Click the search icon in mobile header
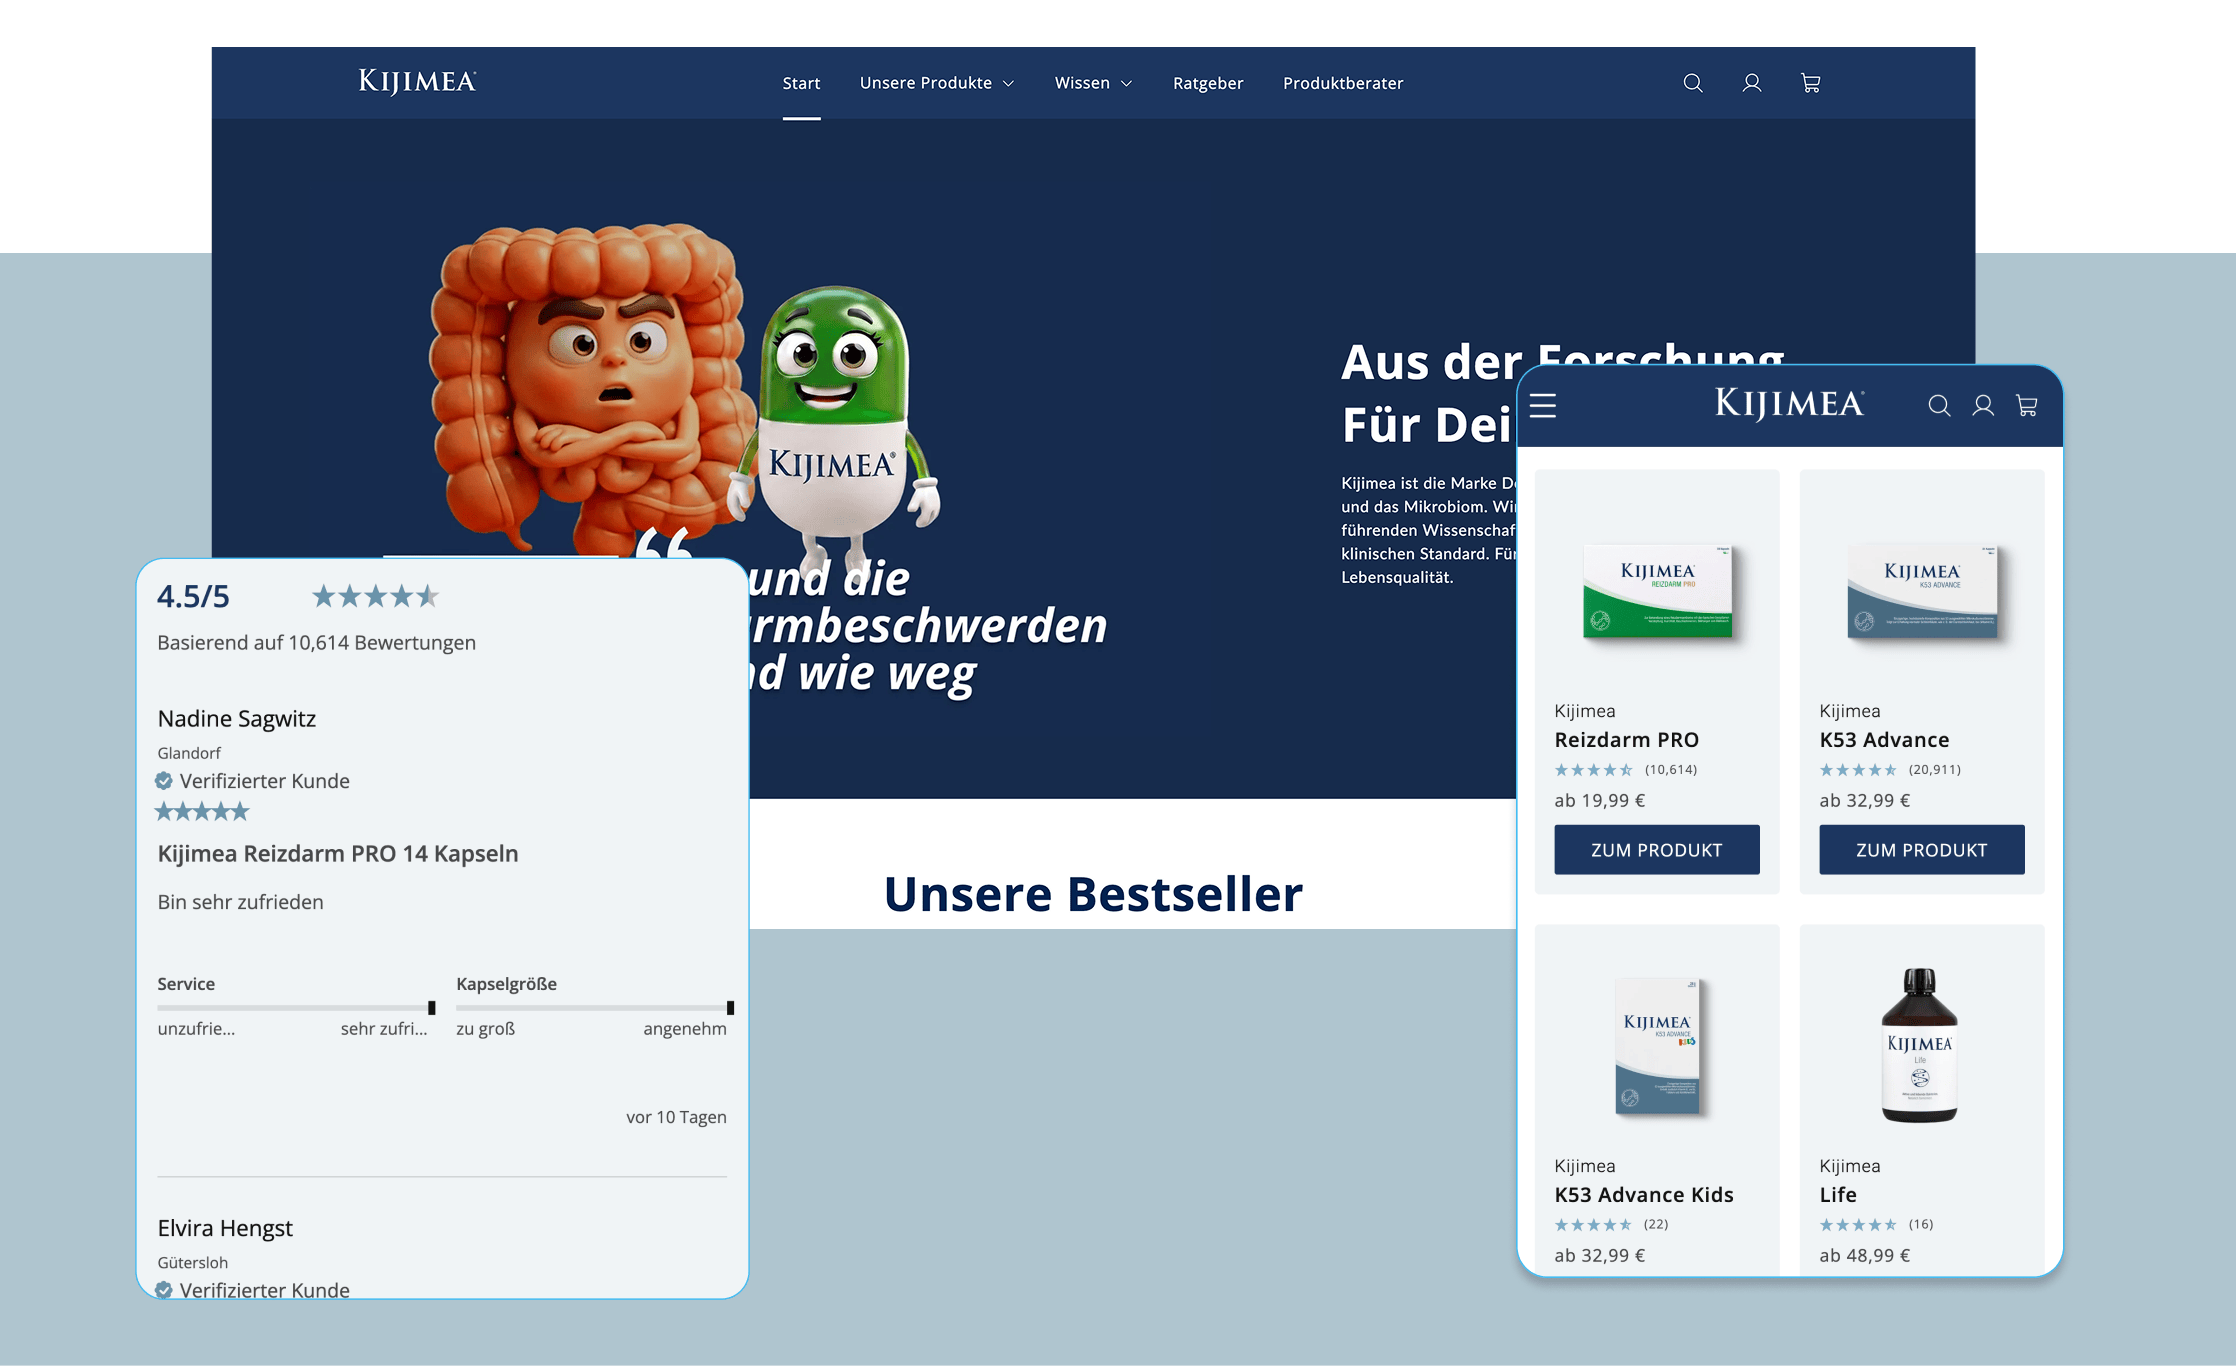Screen dimensions: 2236x1366 (x=1939, y=405)
